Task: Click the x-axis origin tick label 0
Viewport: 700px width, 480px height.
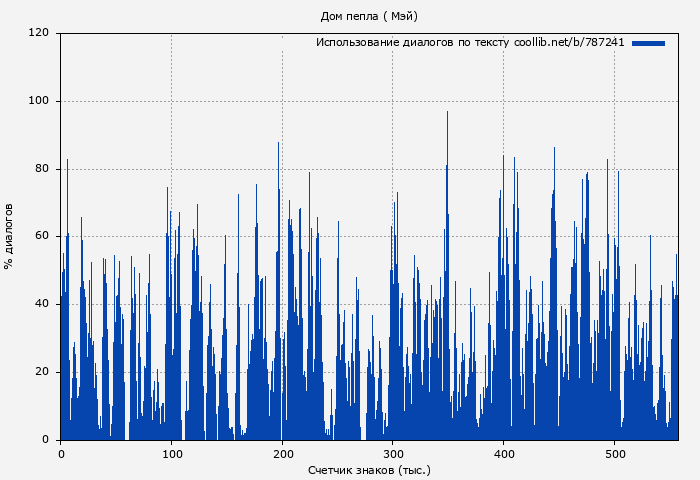Action: (61, 454)
